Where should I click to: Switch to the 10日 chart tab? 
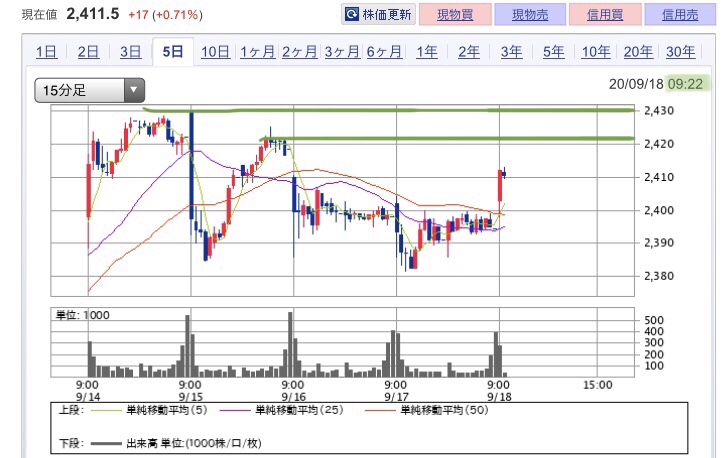pyautogui.click(x=215, y=52)
